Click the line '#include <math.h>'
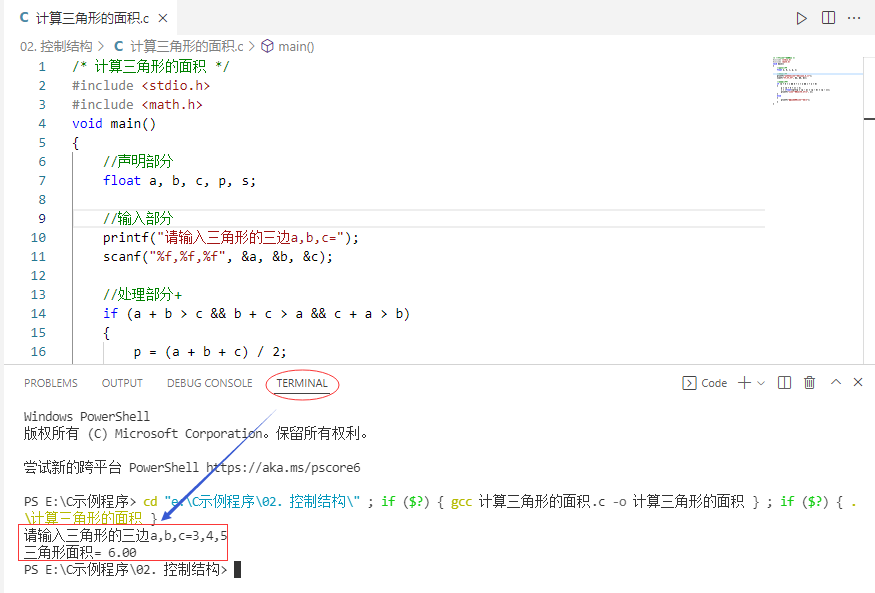The image size is (875, 593). point(137,105)
